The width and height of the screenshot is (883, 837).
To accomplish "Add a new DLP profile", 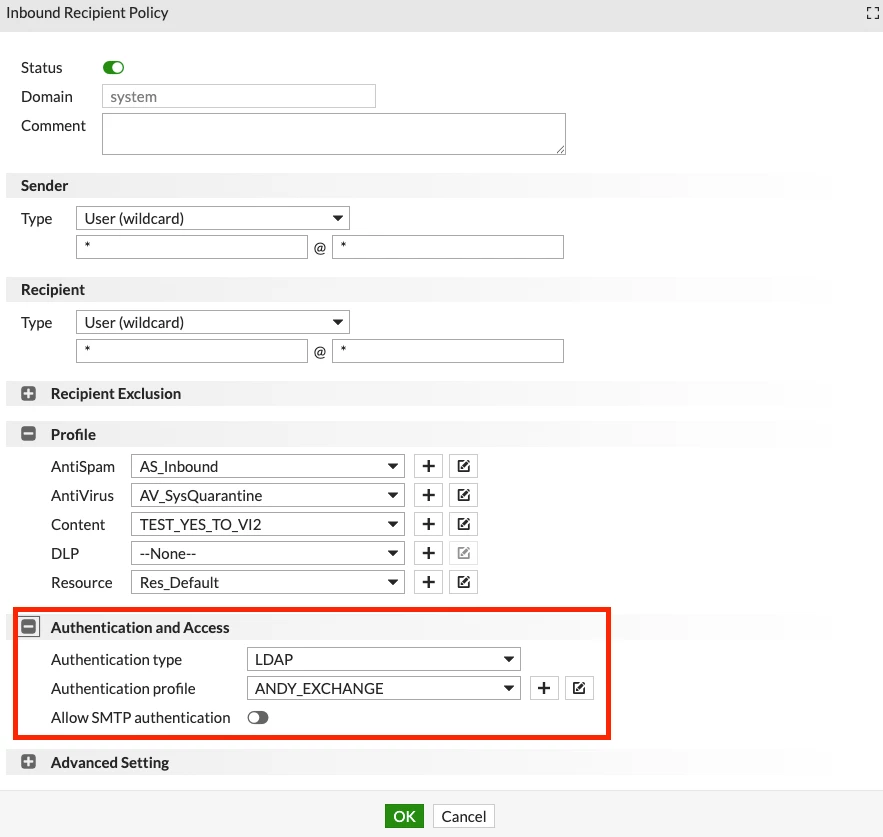I will click(x=429, y=554).
